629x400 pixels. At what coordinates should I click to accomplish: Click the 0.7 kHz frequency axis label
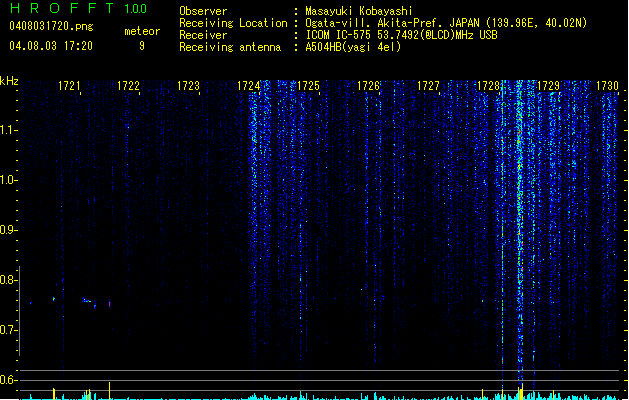(8, 330)
